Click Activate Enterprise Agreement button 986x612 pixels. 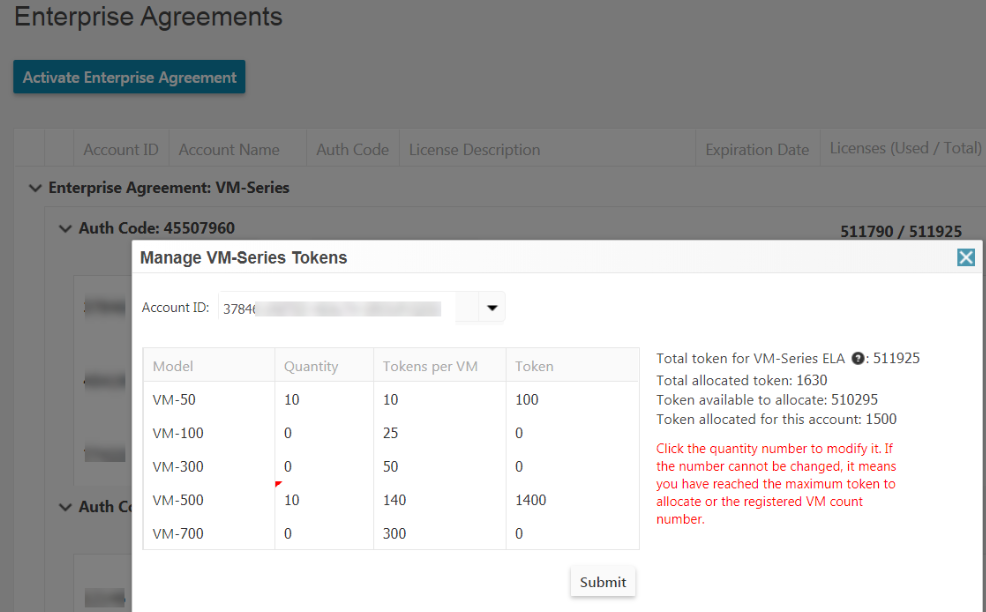click(130, 77)
